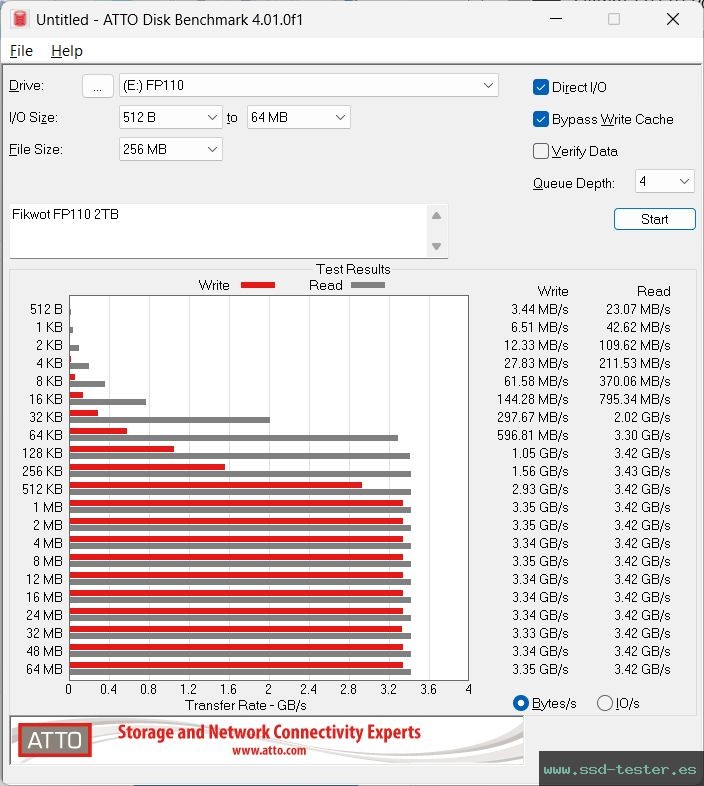This screenshot has height=786, width=704.
Task: Click the Start benchmark button
Action: pos(654,219)
